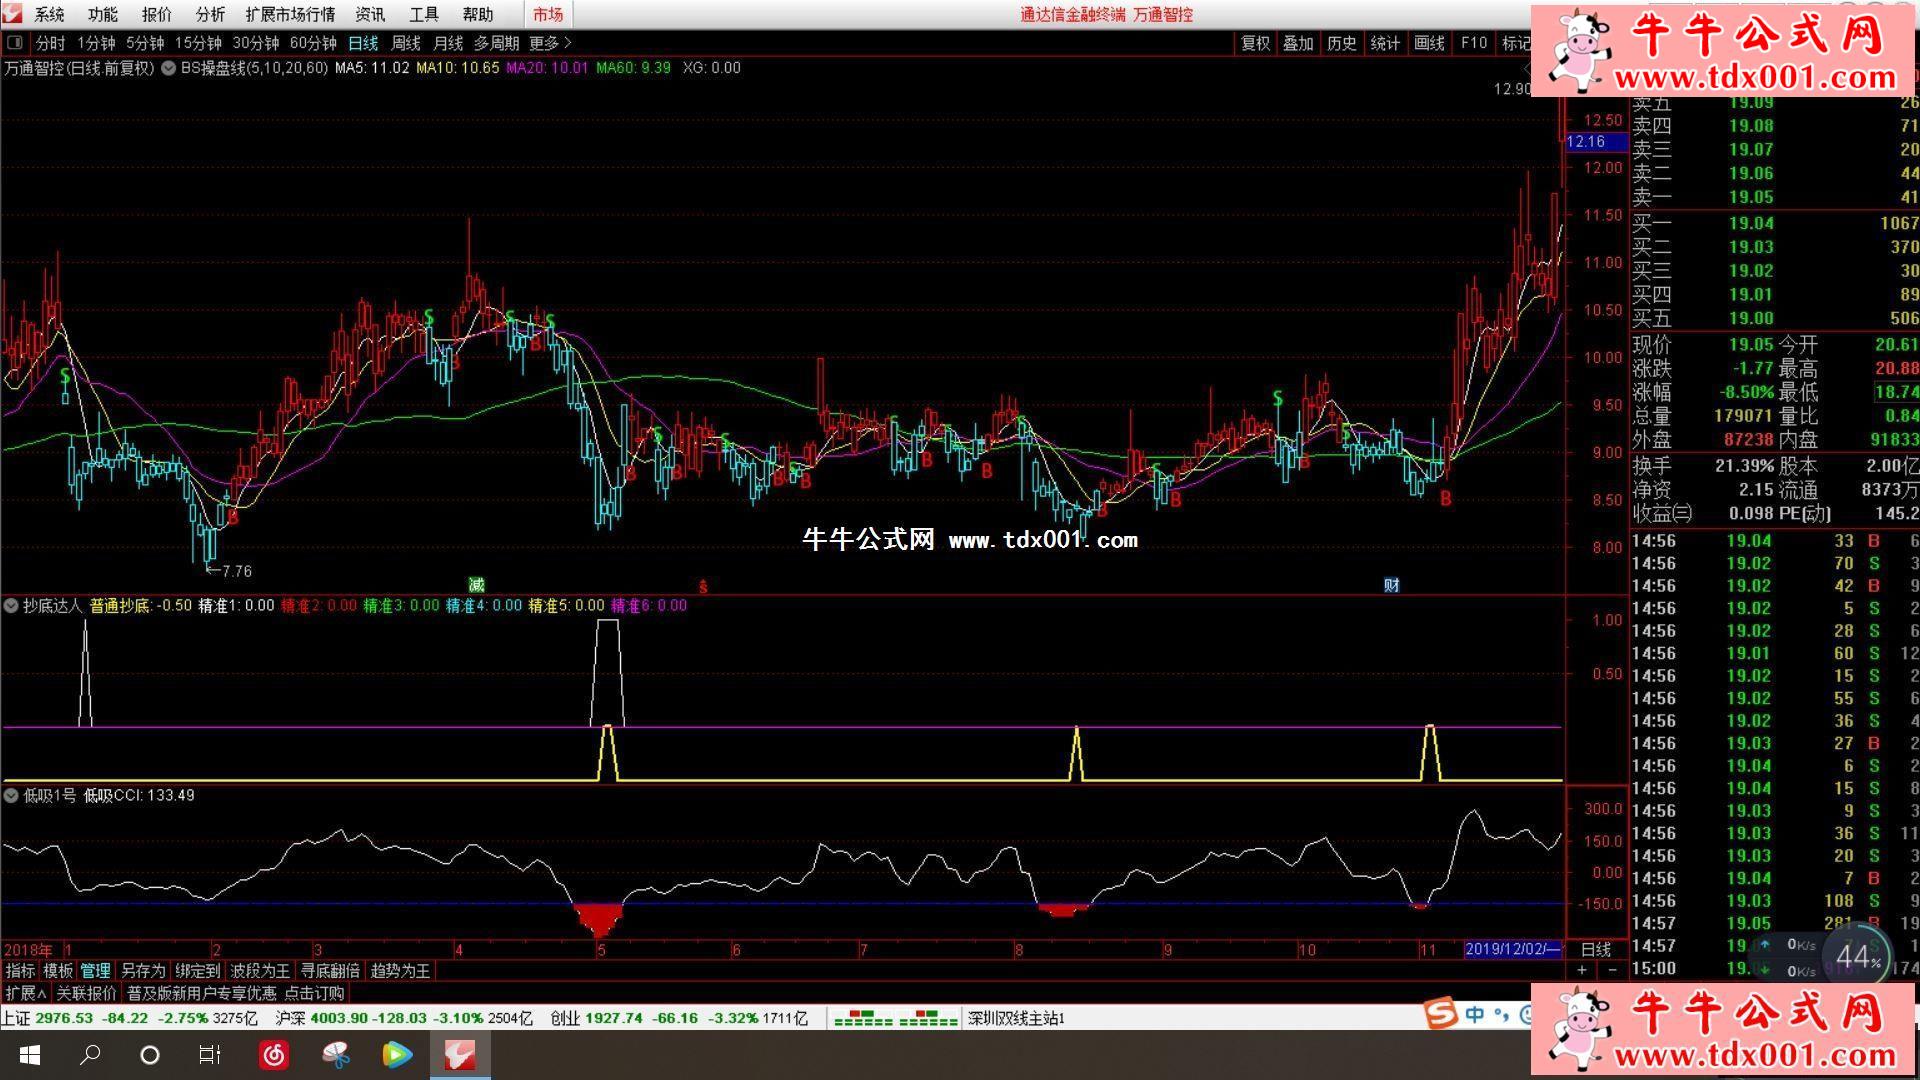This screenshot has height=1080, width=1920.
Task: Open the 功能 menu
Action: (102, 15)
